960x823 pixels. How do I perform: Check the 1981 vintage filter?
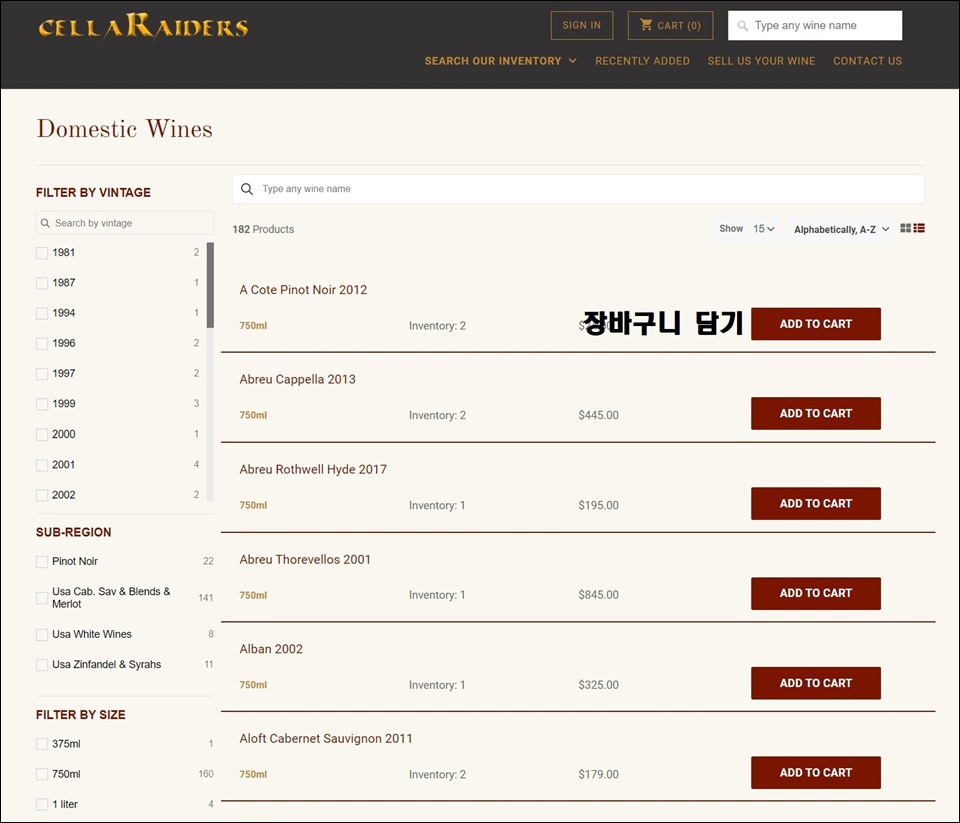42,253
